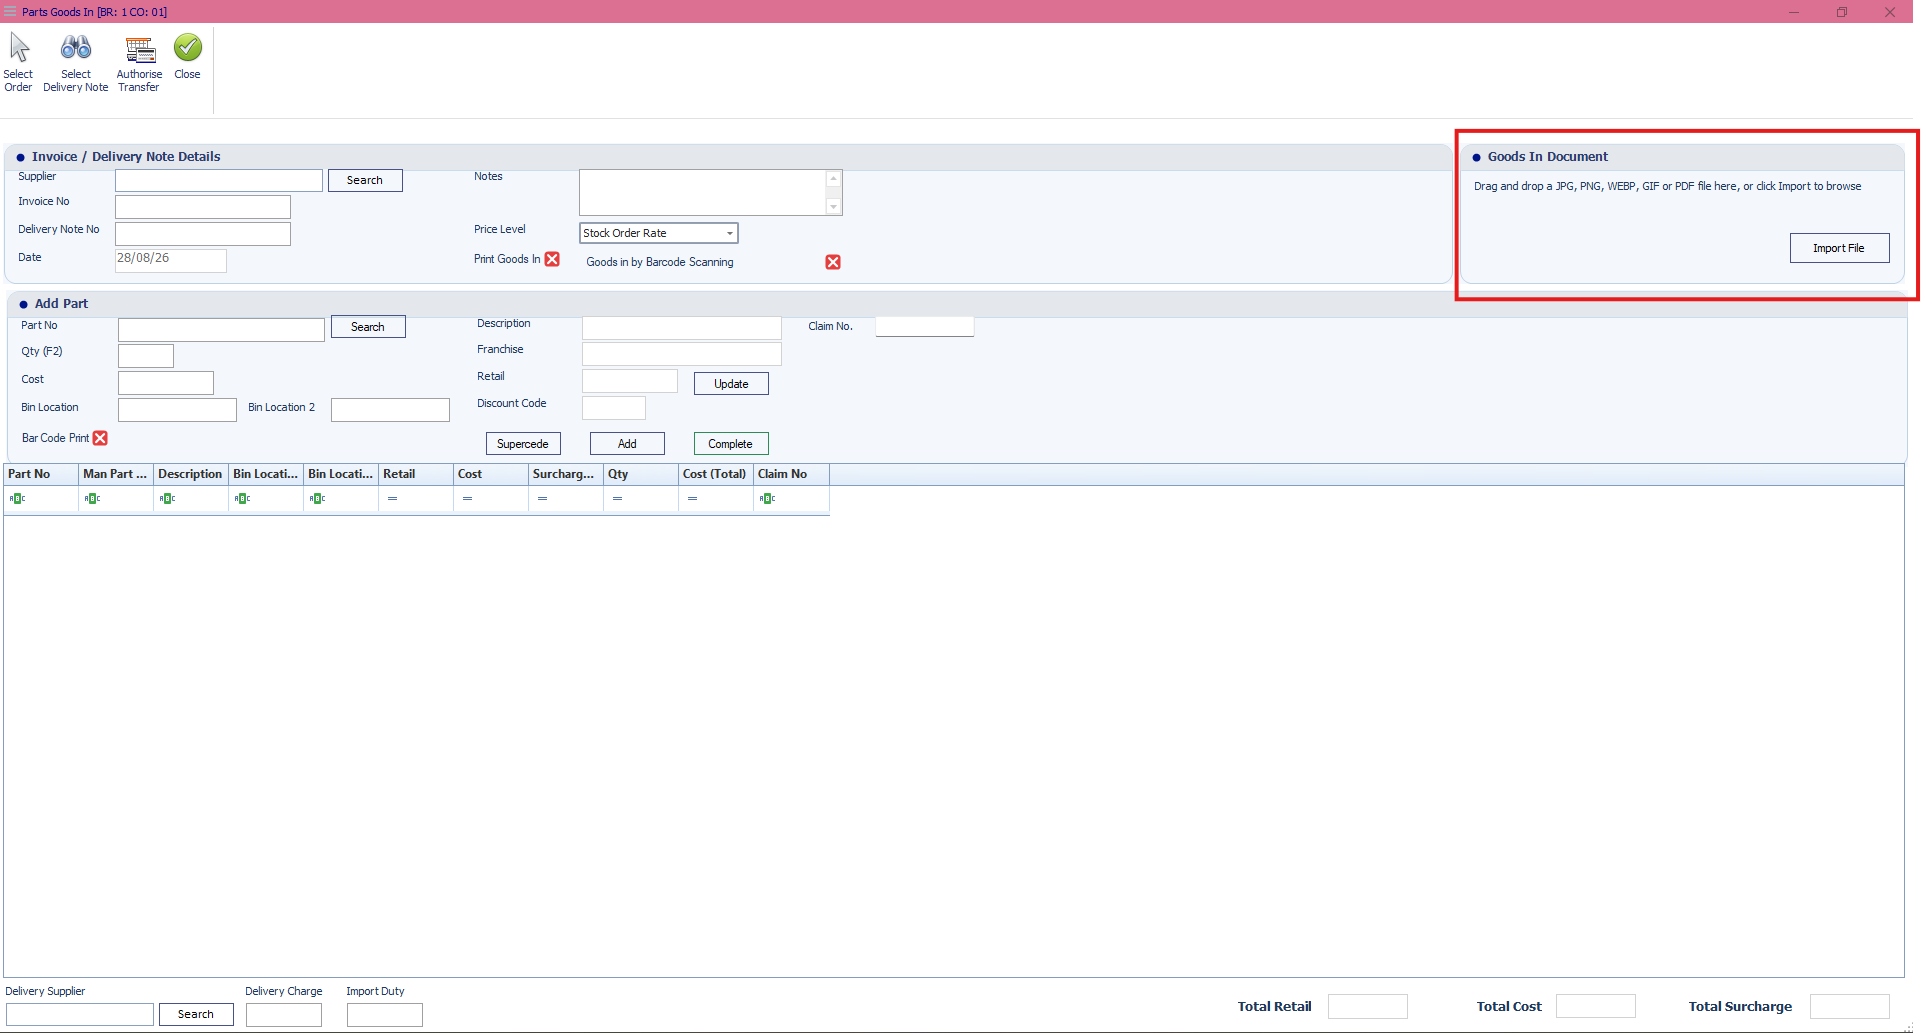Click the Bin Location 2 input field
This screenshot has width=1921, height=1033.
pos(390,410)
